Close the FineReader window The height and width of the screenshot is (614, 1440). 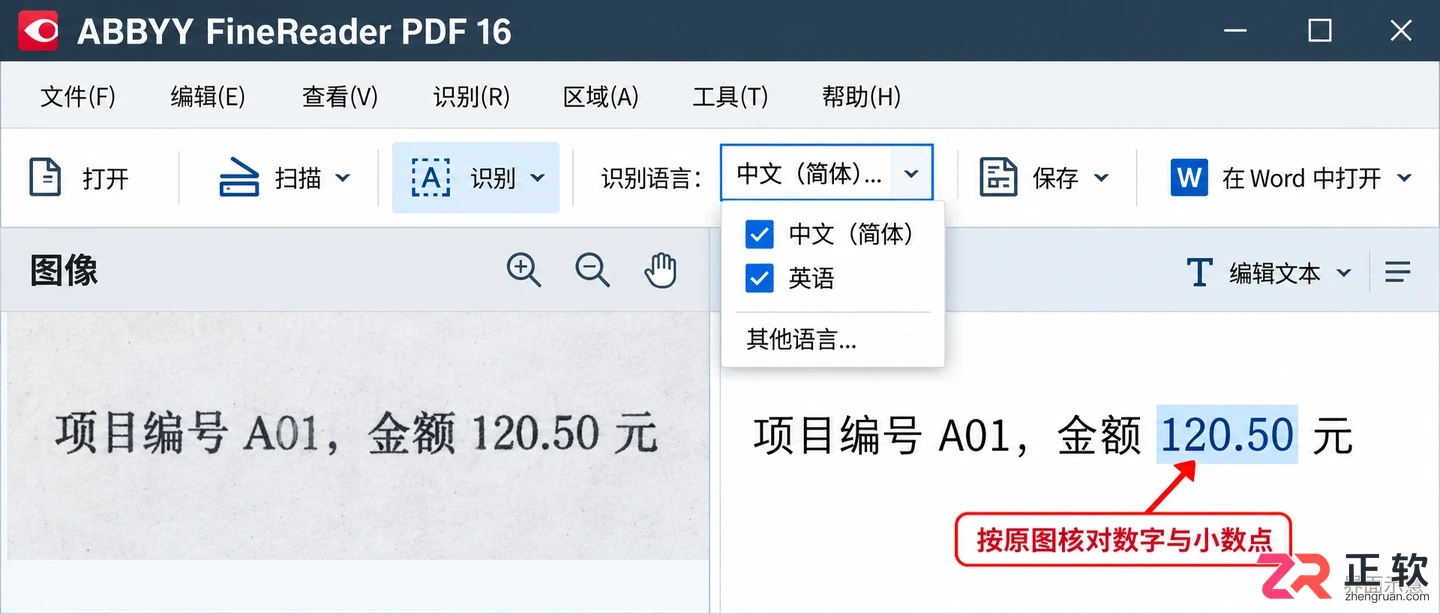(1401, 31)
